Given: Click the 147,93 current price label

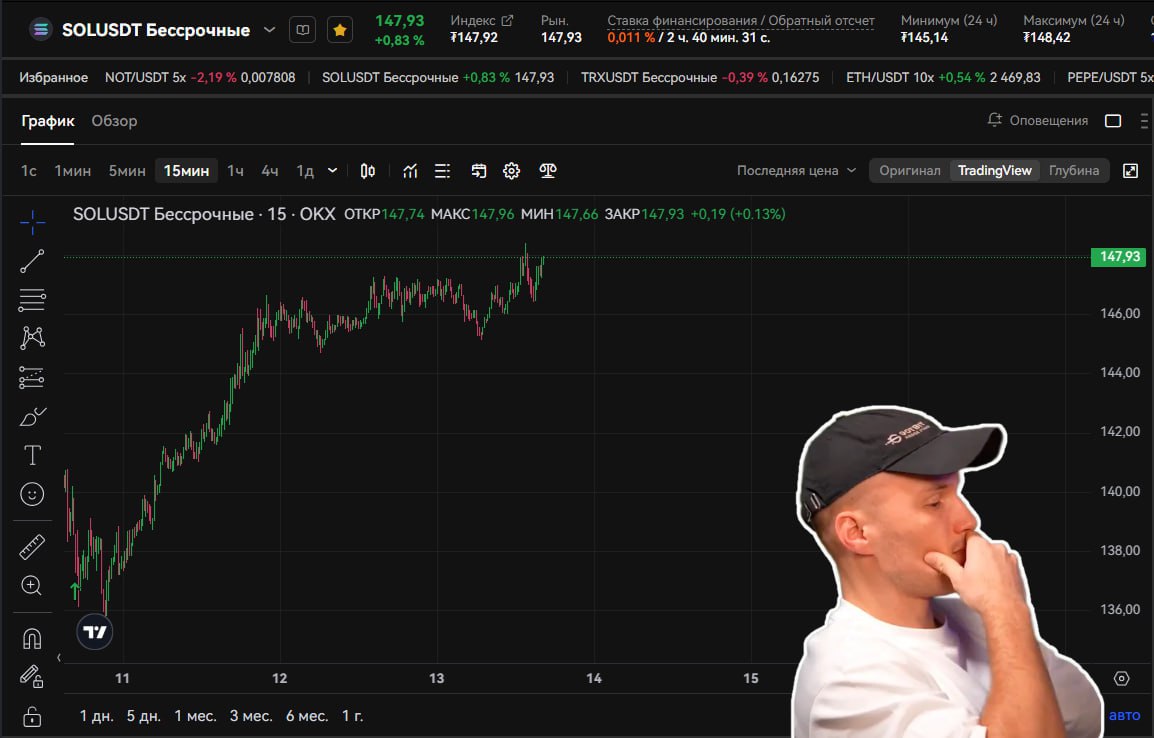Looking at the screenshot, I should click(1118, 257).
